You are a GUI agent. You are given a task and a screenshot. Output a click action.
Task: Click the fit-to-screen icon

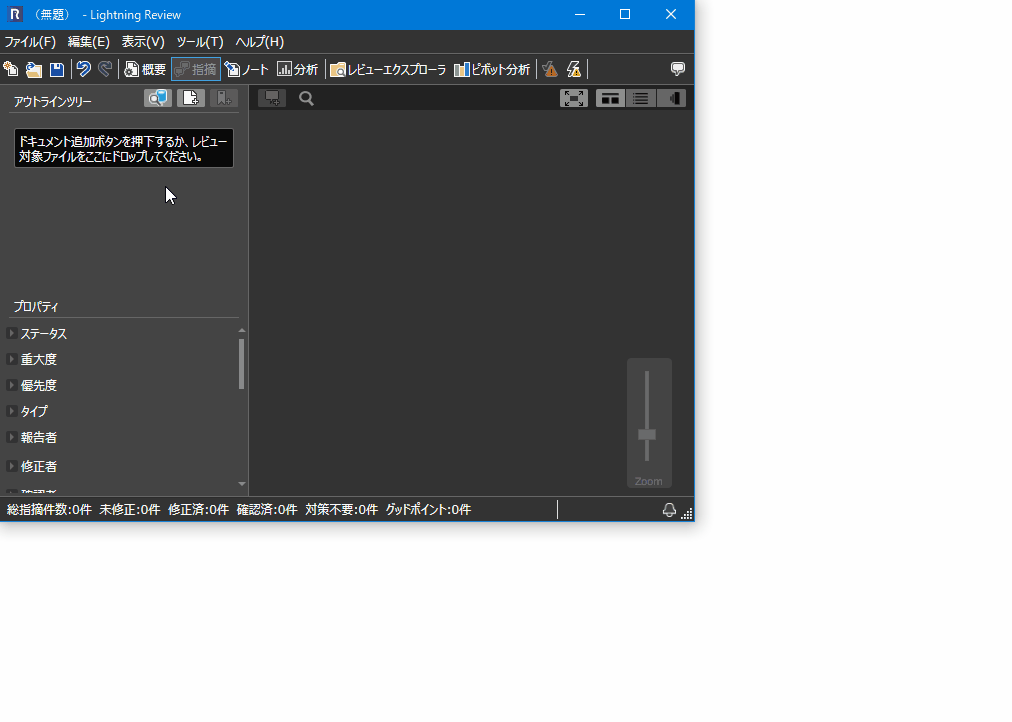click(574, 98)
